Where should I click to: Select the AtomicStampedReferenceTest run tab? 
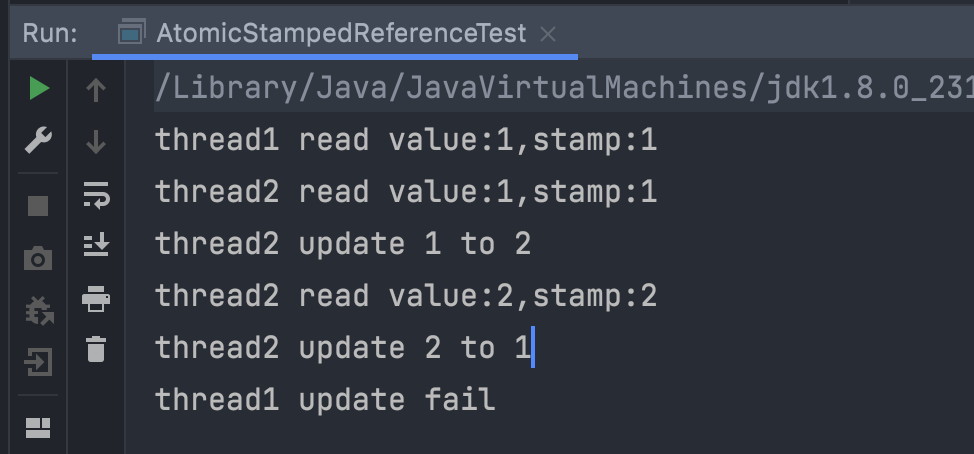click(341, 33)
